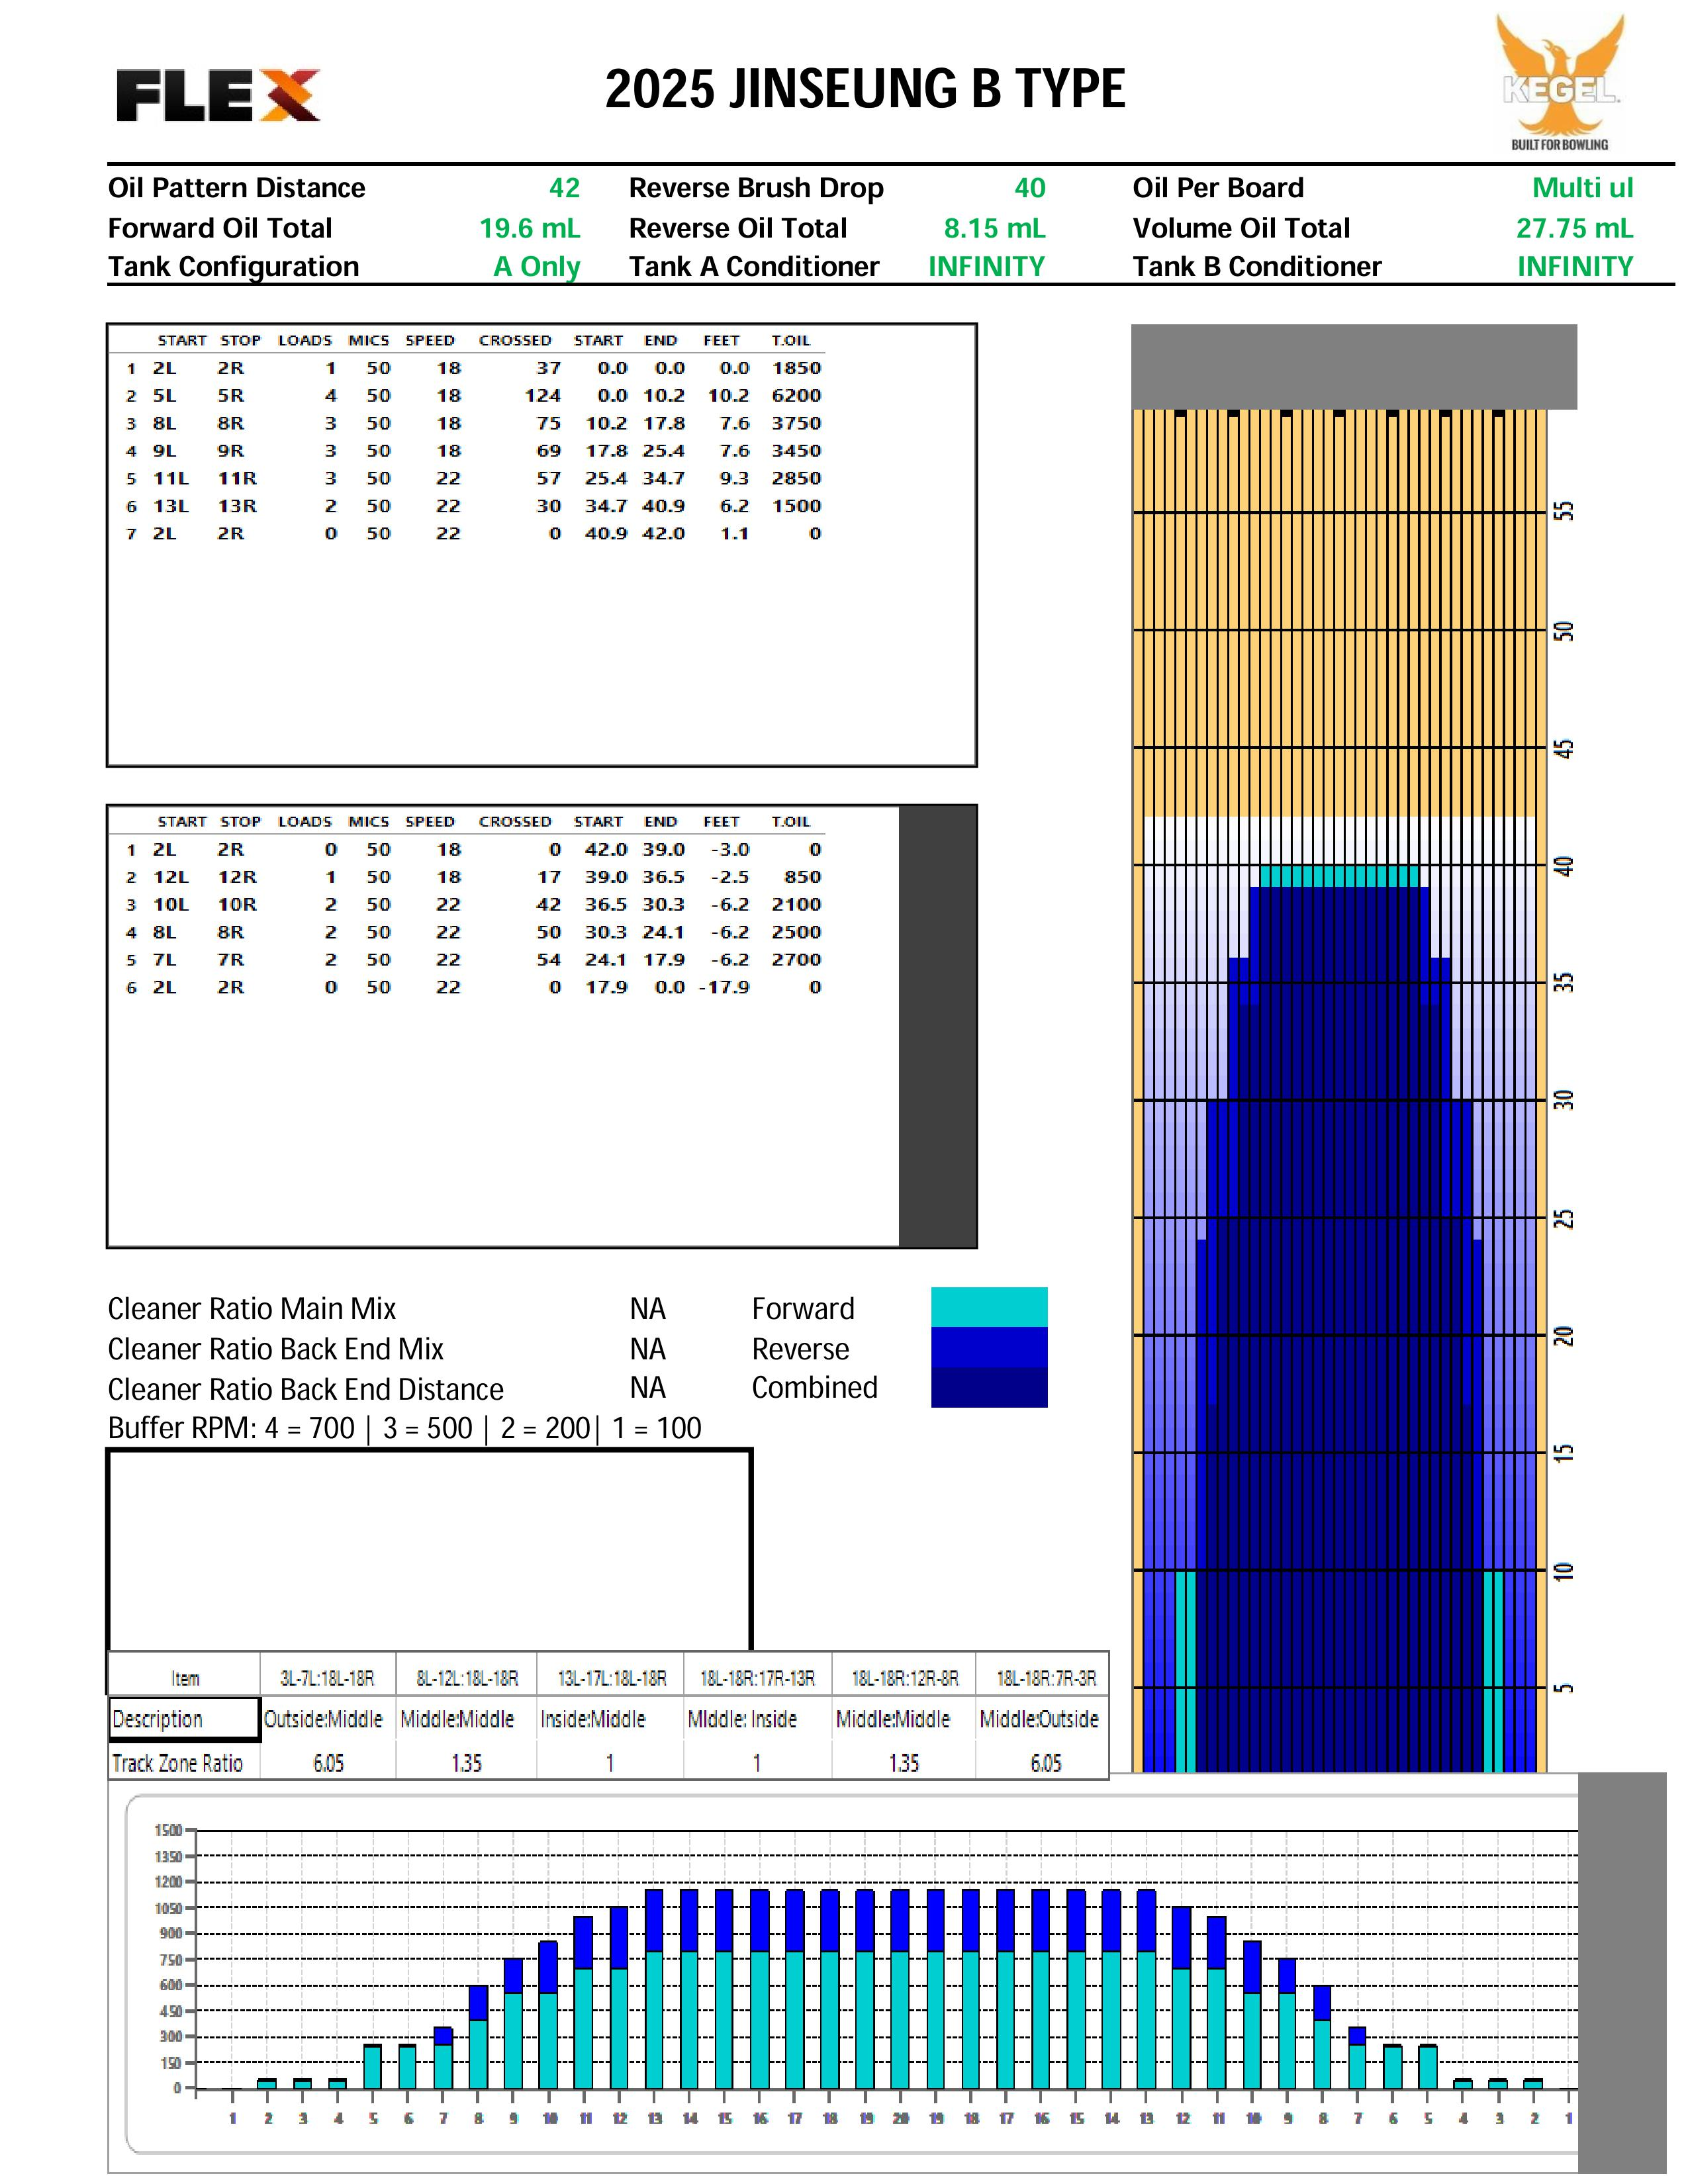Click Tank Configuration A Only value

point(536,267)
